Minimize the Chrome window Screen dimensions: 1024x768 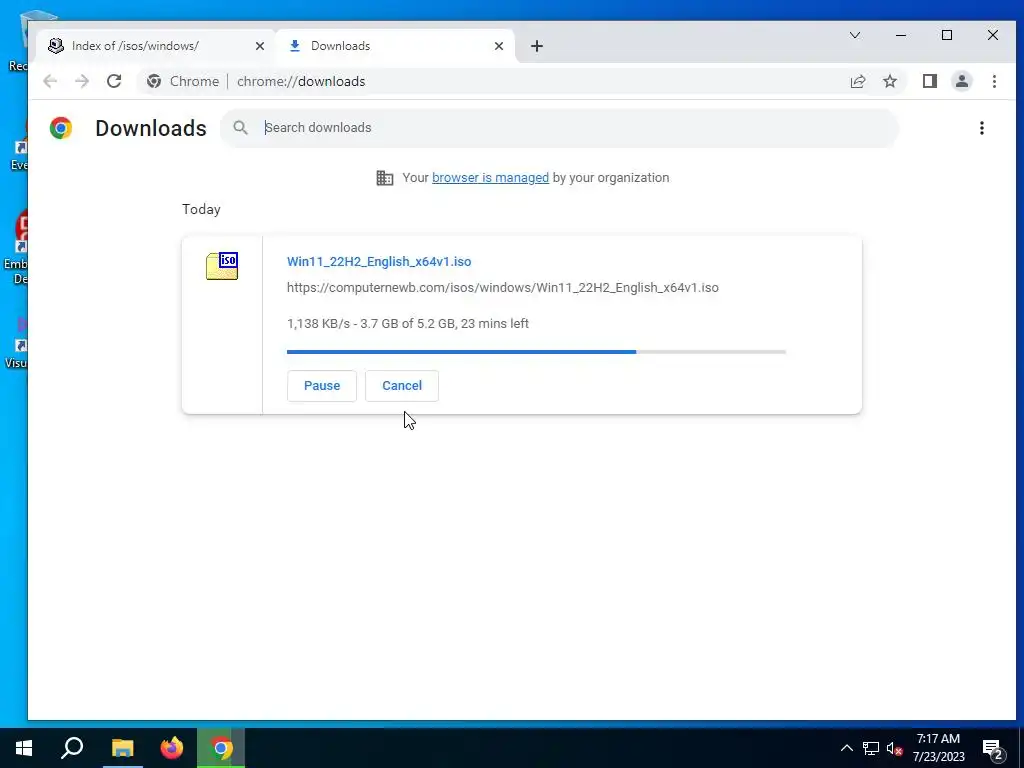[x=901, y=35]
